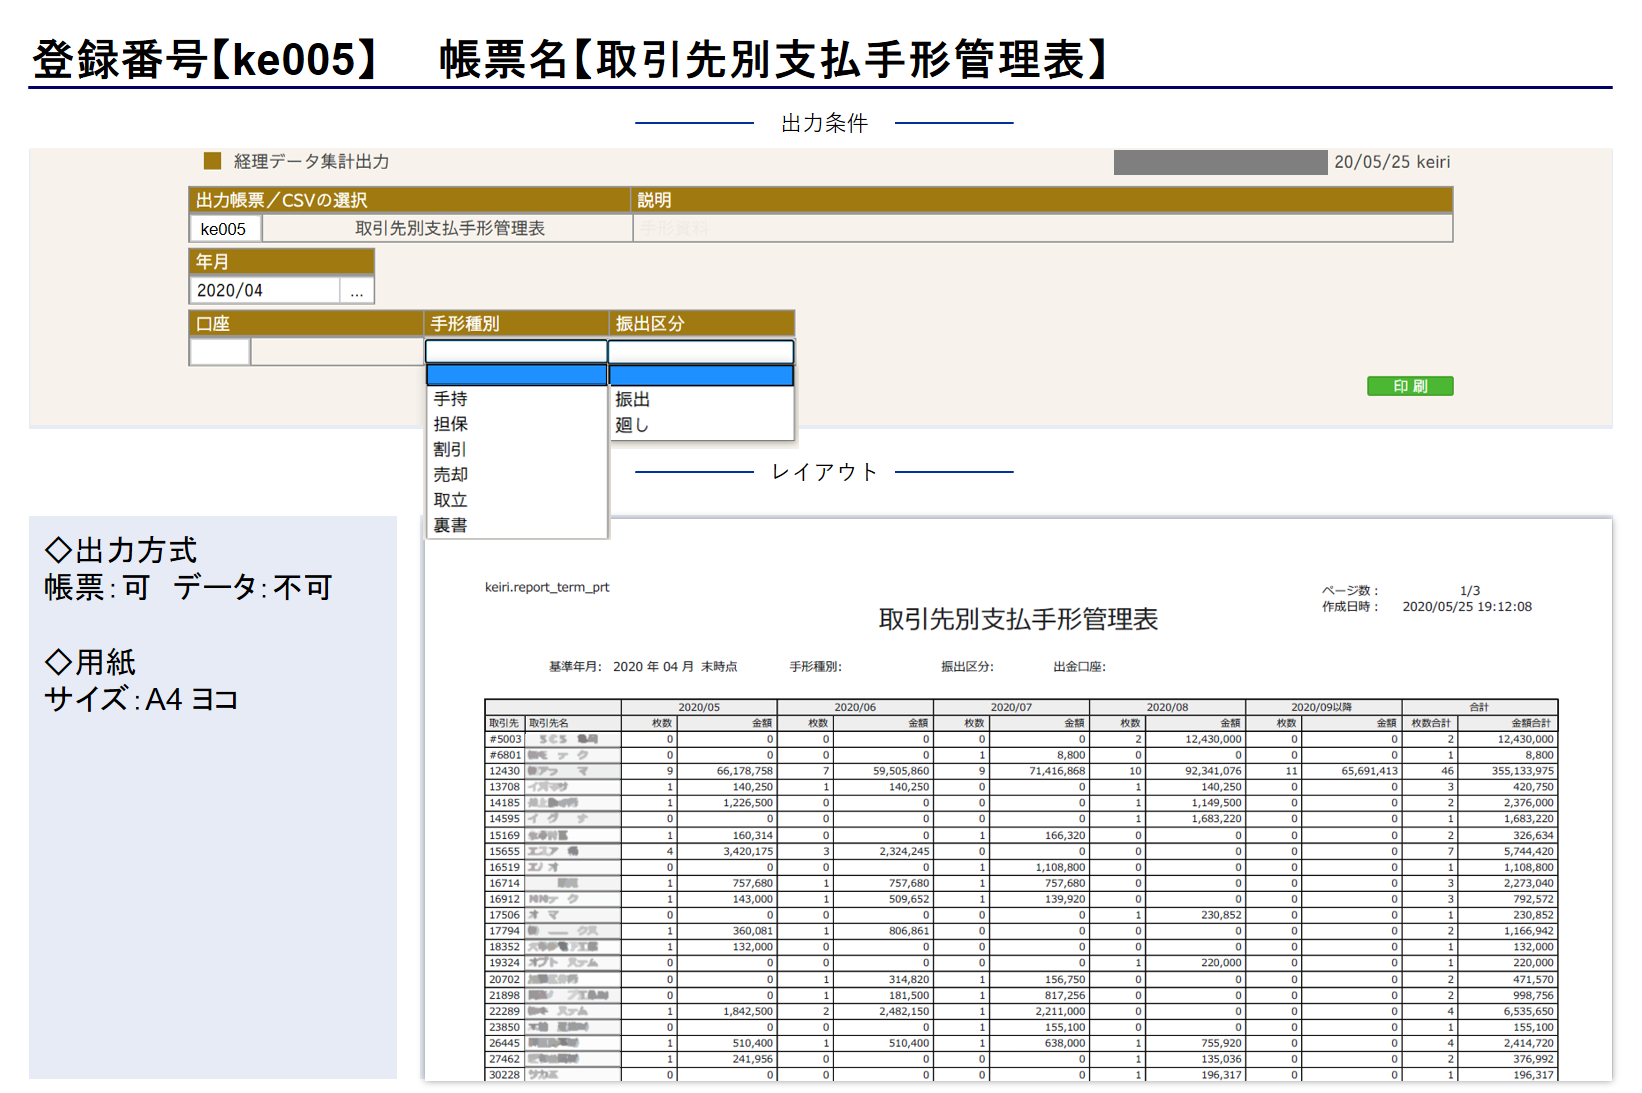
Task: Click the 口座 name field beside the code box
Action: point(337,352)
